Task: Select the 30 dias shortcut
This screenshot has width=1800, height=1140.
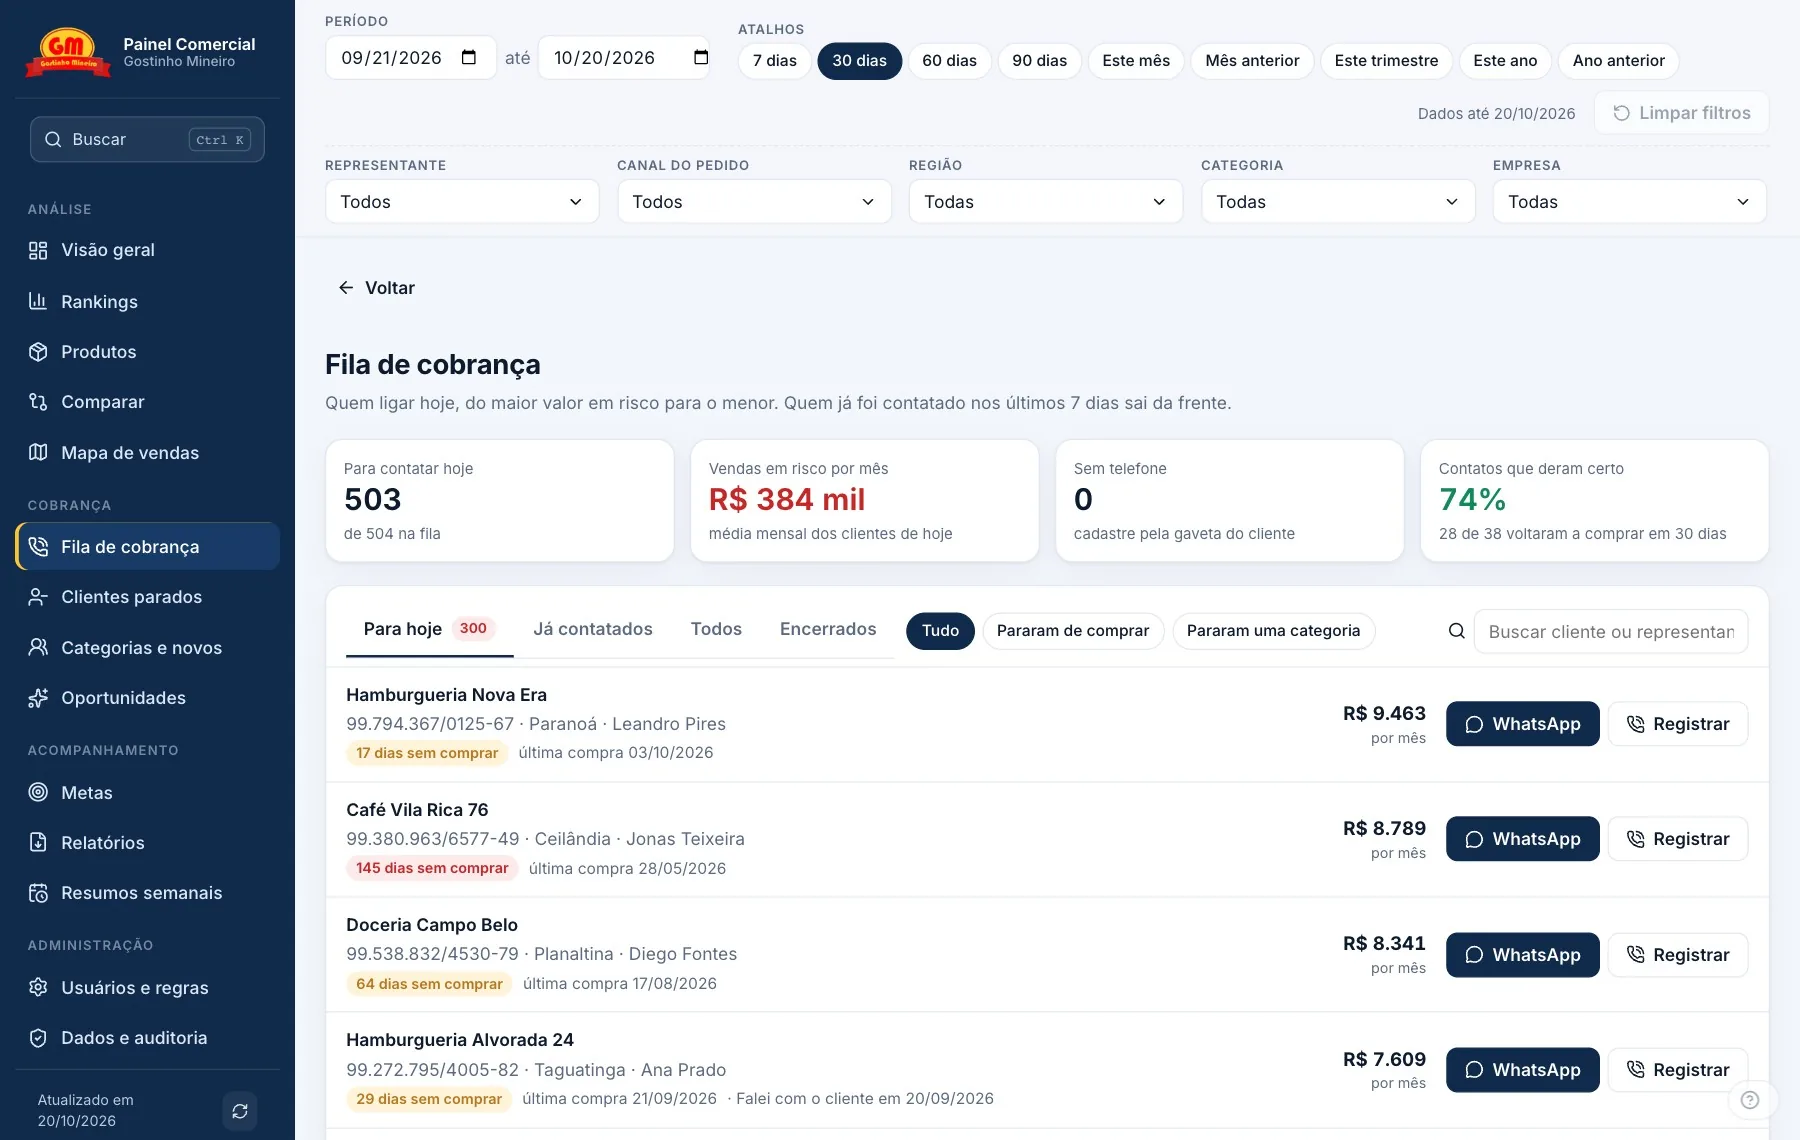Action: click(x=860, y=61)
